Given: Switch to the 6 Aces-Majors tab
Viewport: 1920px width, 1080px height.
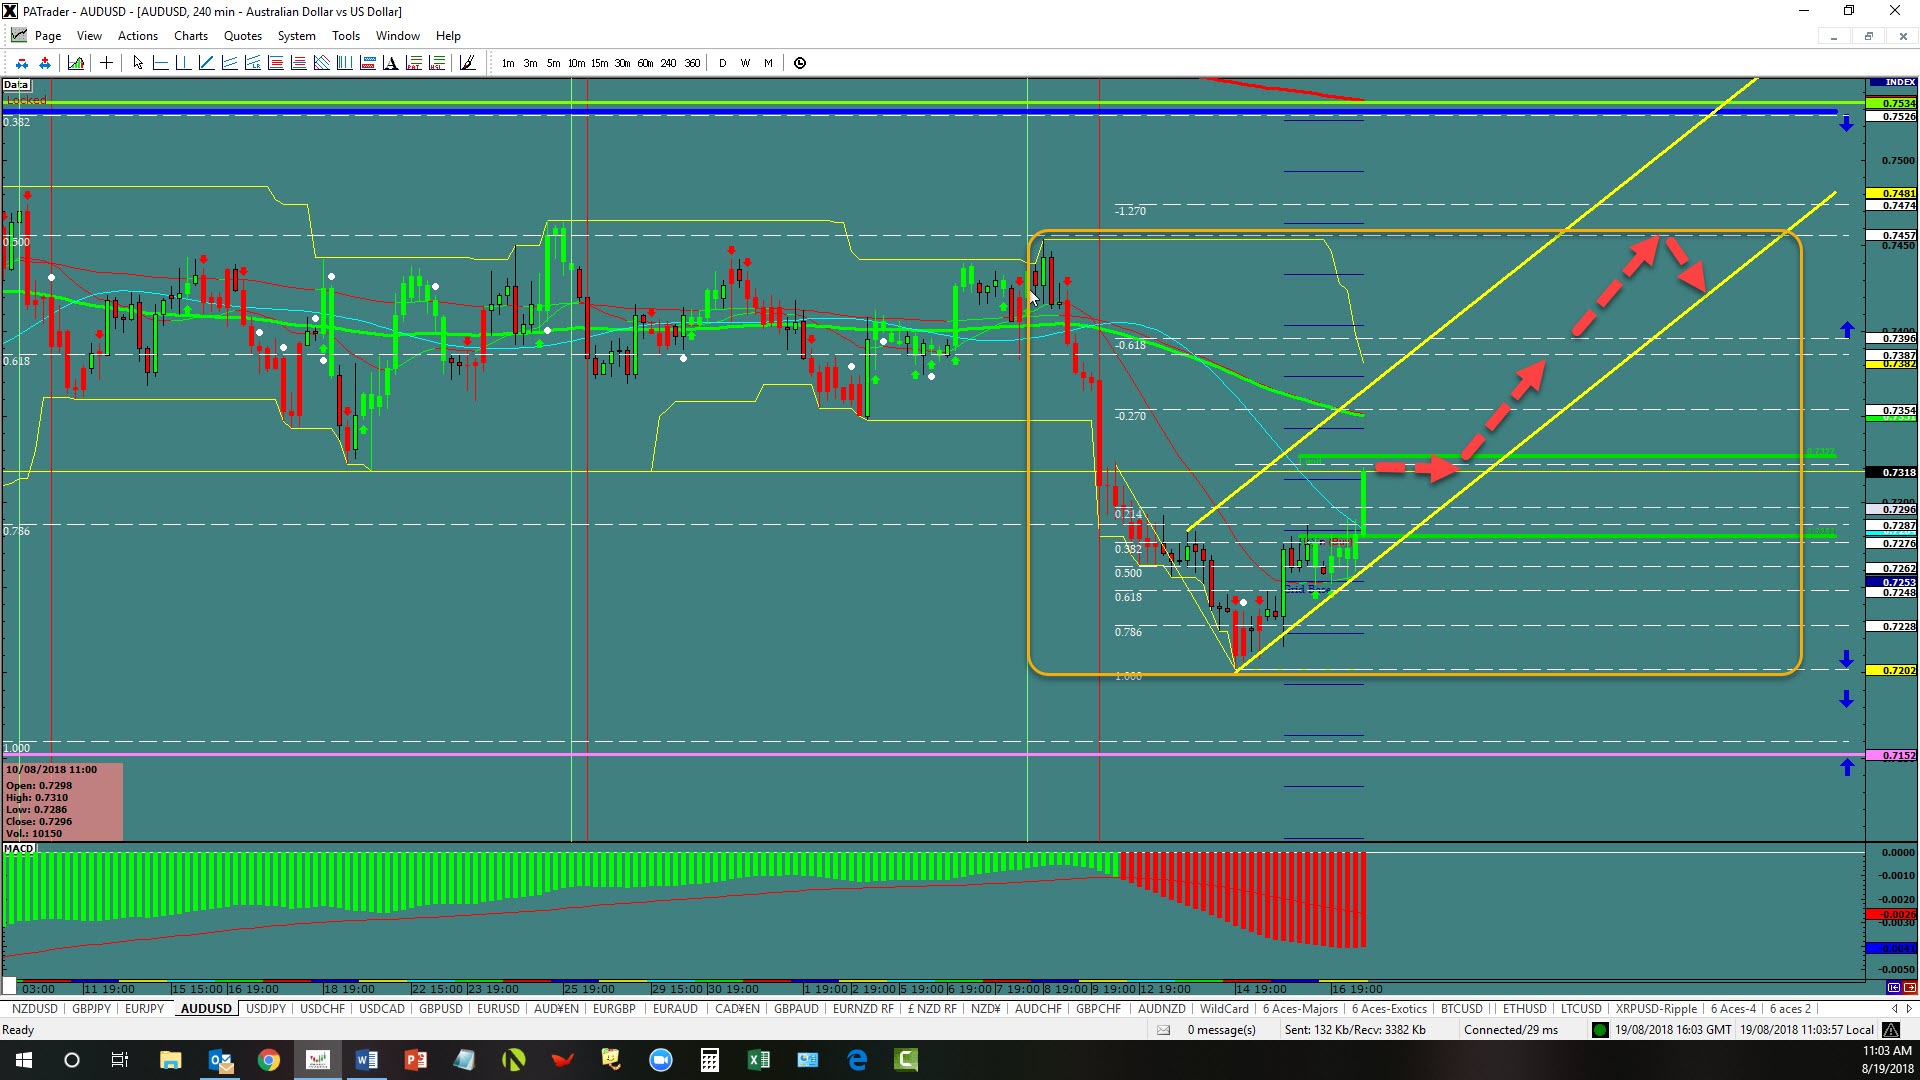Looking at the screenshot, I should [1300, 1009].
